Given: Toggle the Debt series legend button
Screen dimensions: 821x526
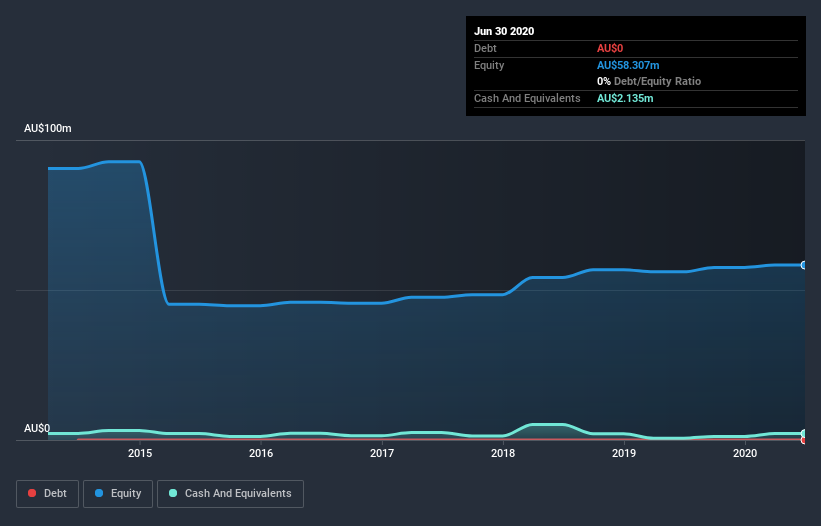Looking at the screenshot, I should (x=47, y=494).
